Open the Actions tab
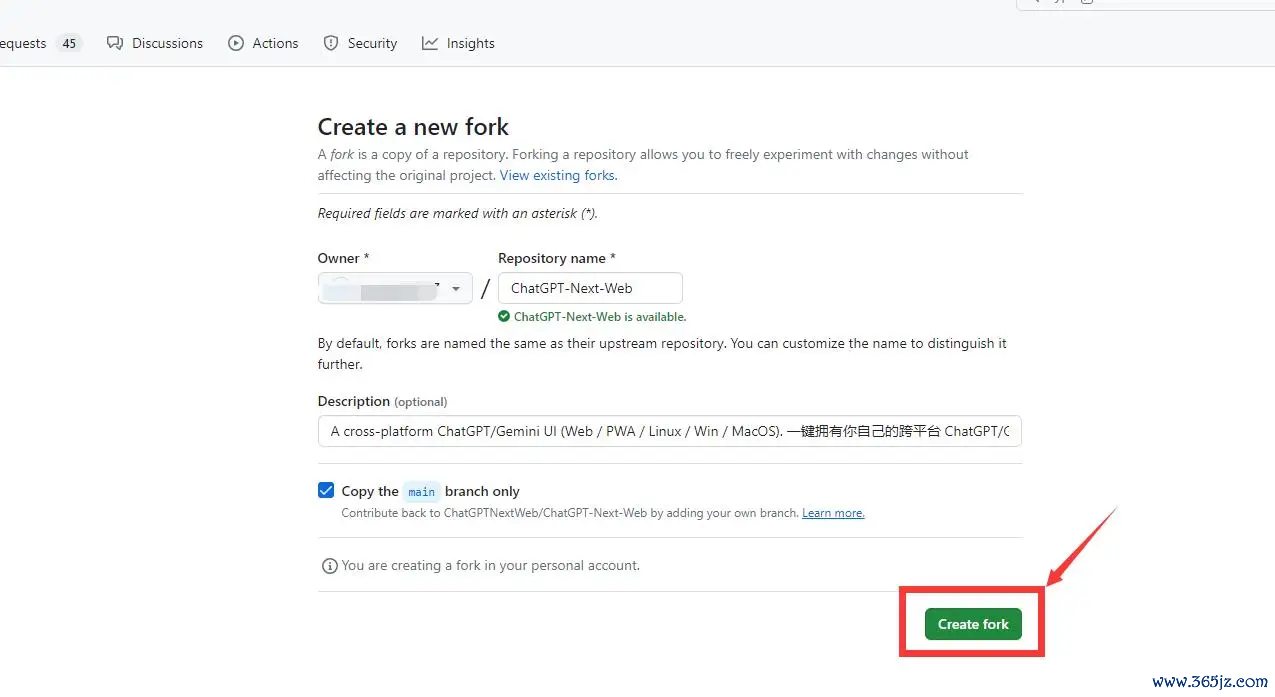Viewport: 1275px width, 697px height. click(263, 43)
